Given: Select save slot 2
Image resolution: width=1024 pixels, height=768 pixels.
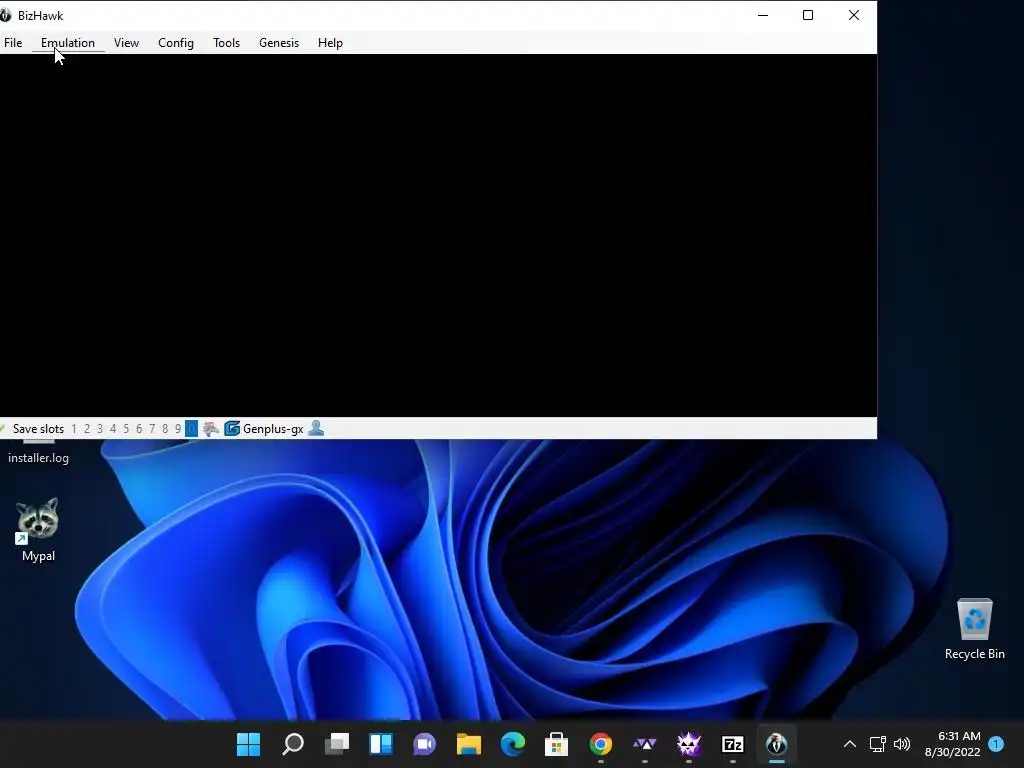Looking at the screenshot, I should pyautogui.click(x=87, y=429).
